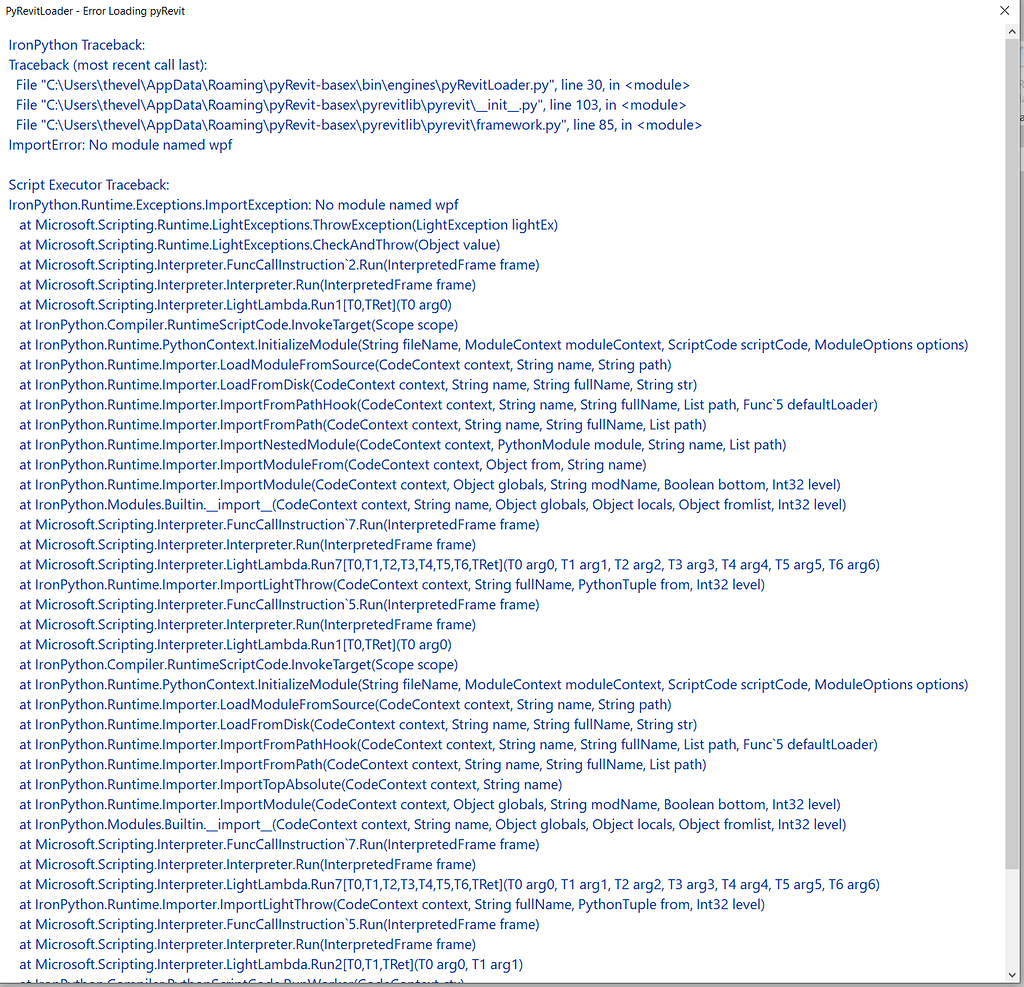Click the CheckAndThrow stack frame entry
Viewport: 1024px width, 987px height.
260,244
